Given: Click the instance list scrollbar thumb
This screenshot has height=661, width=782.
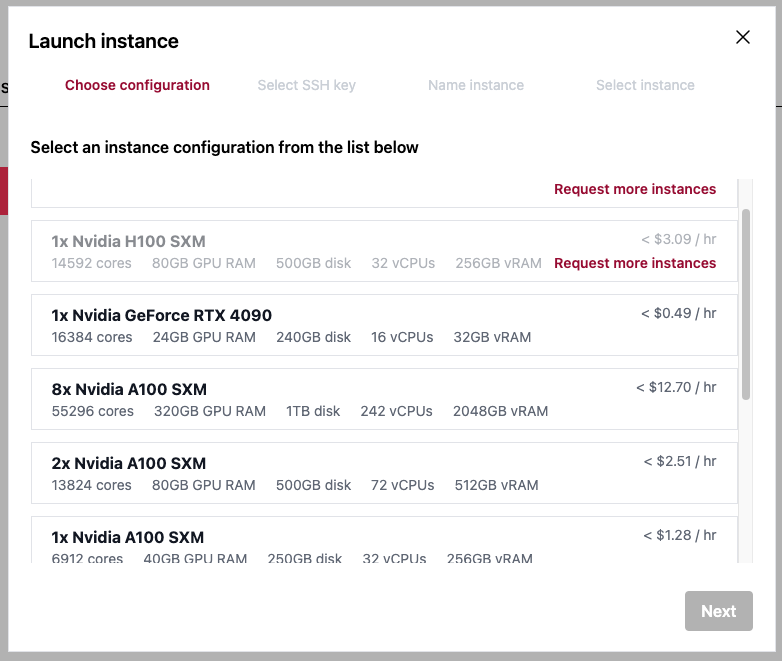Looking at the screenshot, I should (746, 304).
